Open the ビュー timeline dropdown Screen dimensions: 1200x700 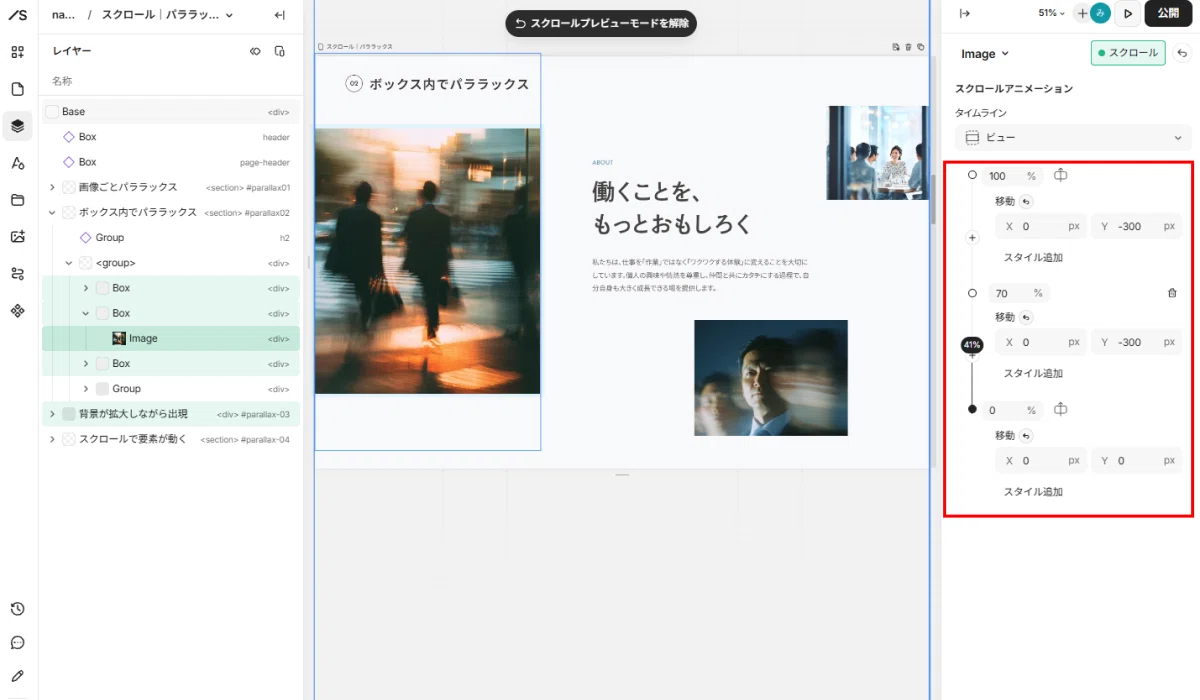pos(1073,138)
